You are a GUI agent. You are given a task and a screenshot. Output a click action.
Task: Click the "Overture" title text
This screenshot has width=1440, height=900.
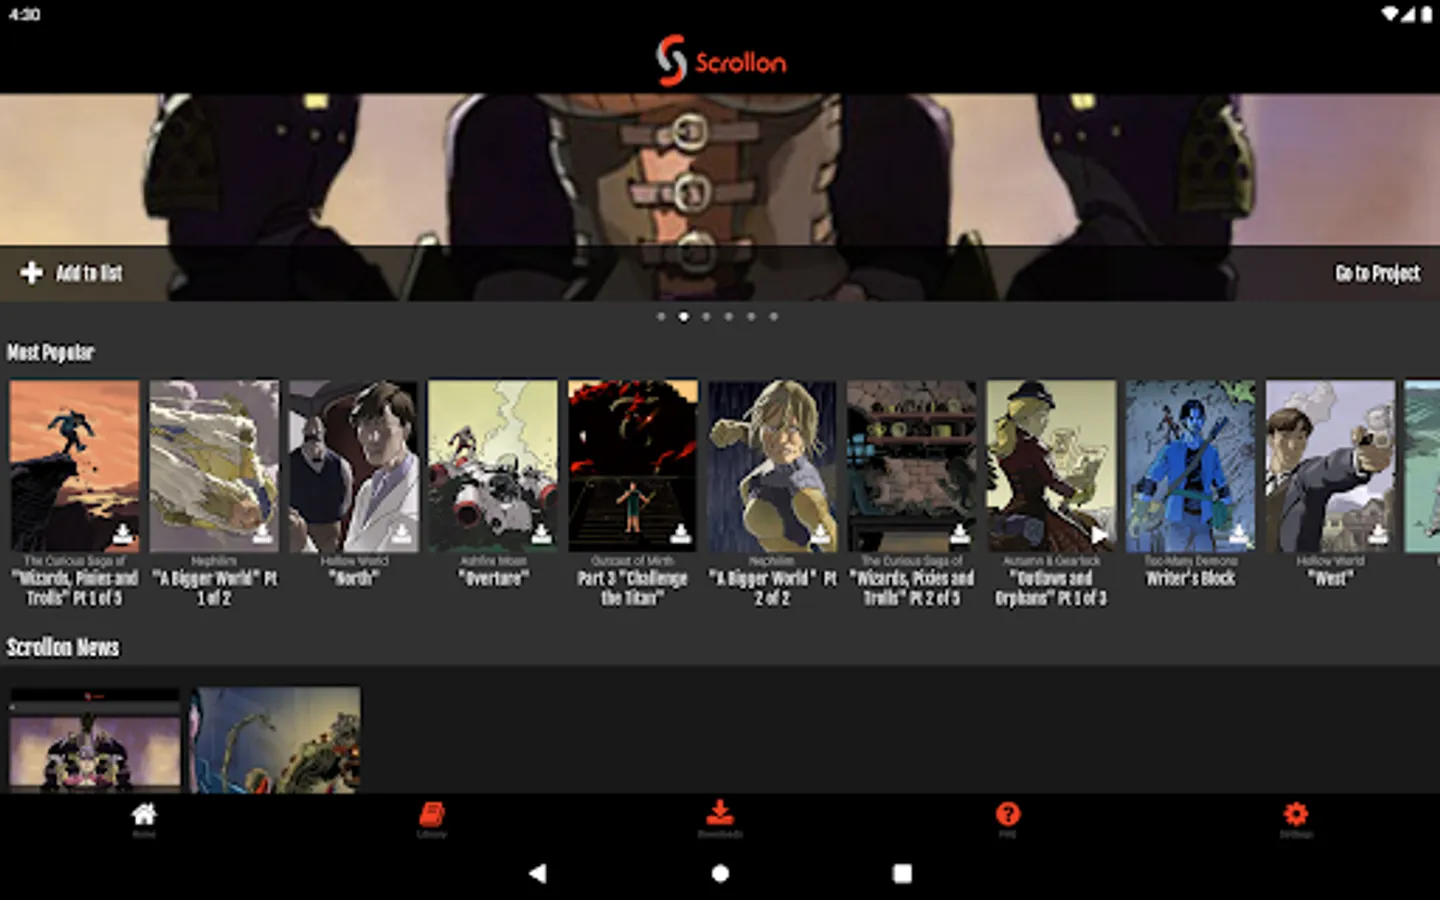[x=493, y=578]
